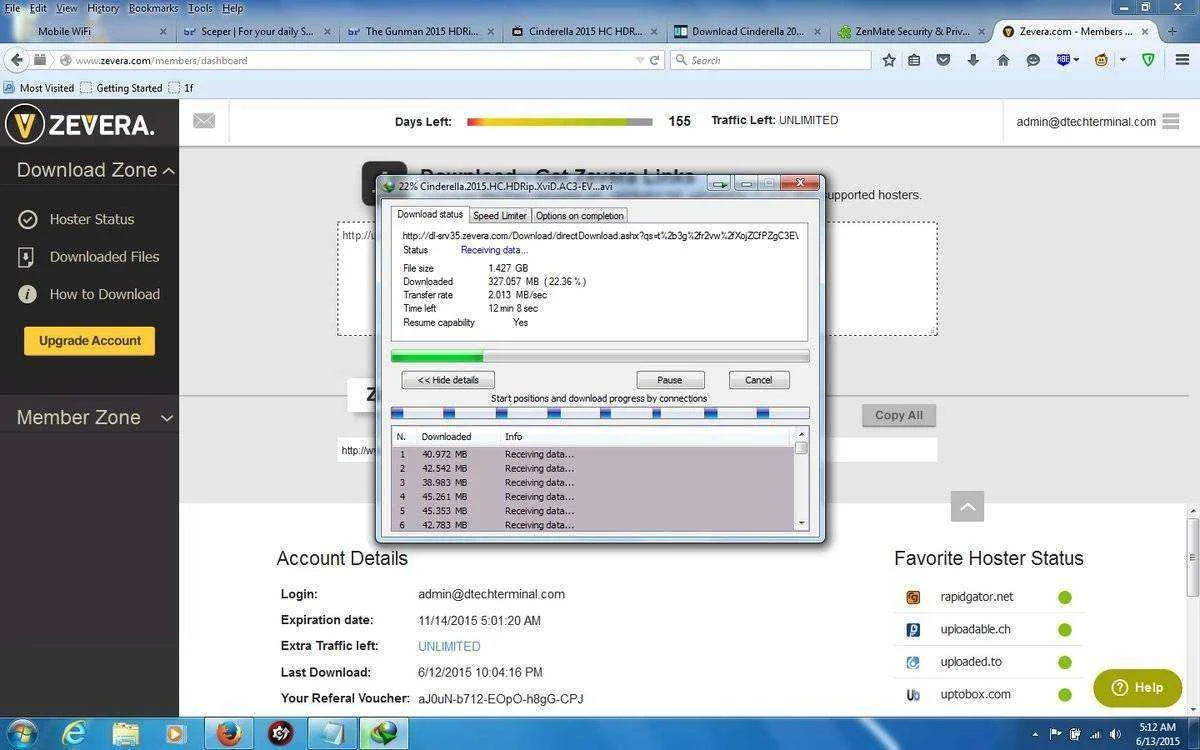Open the account menu icon beside admin email

[1172, 121]
